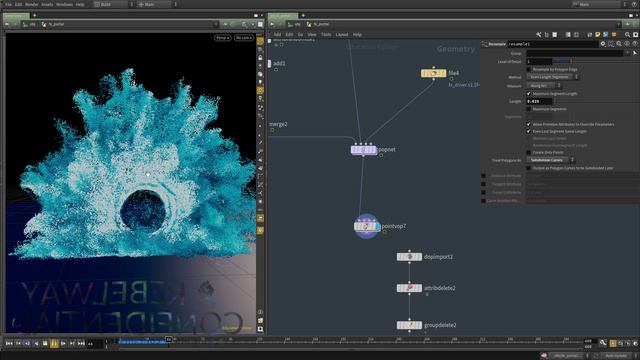Select the pointvop7 node
This screenshot has width=640, height=360.
[366, 227]
